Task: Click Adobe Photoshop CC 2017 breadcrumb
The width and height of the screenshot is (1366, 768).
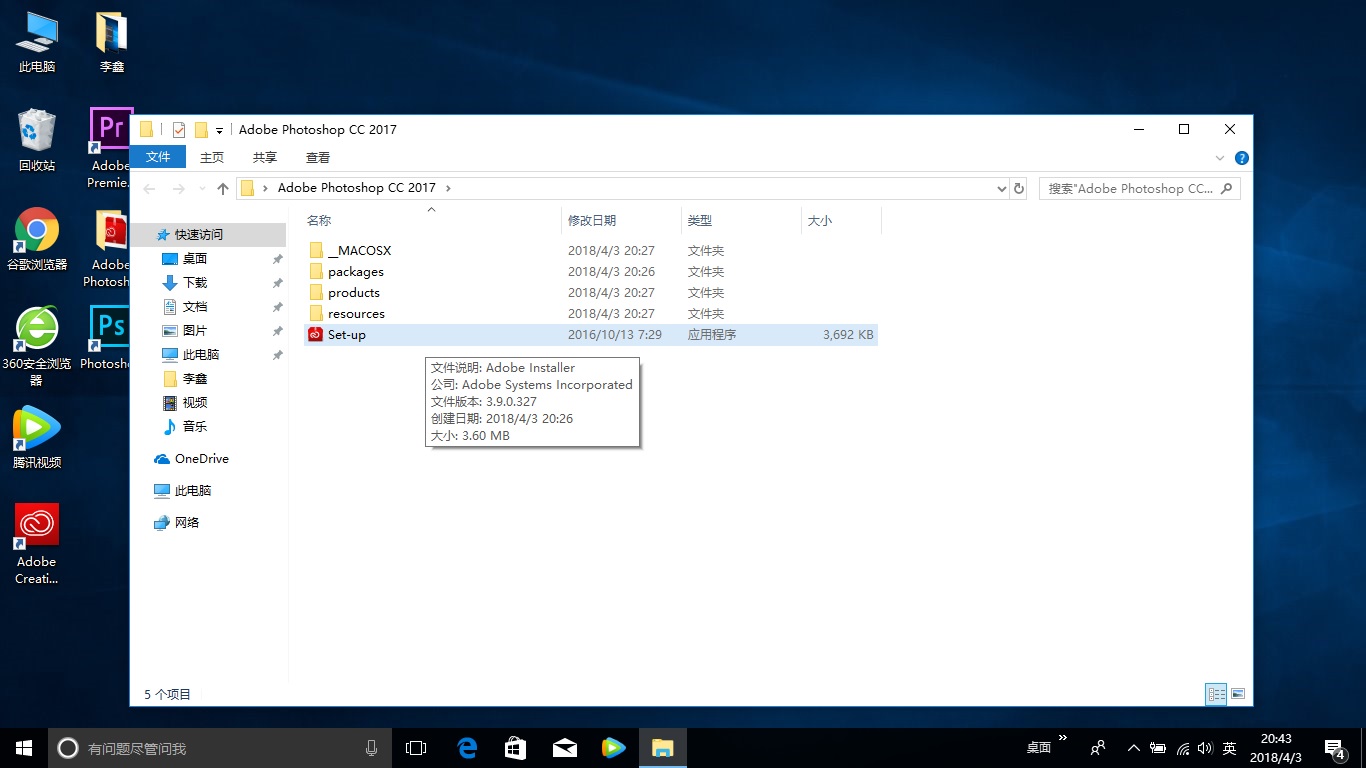Action: tap(357, 188)
